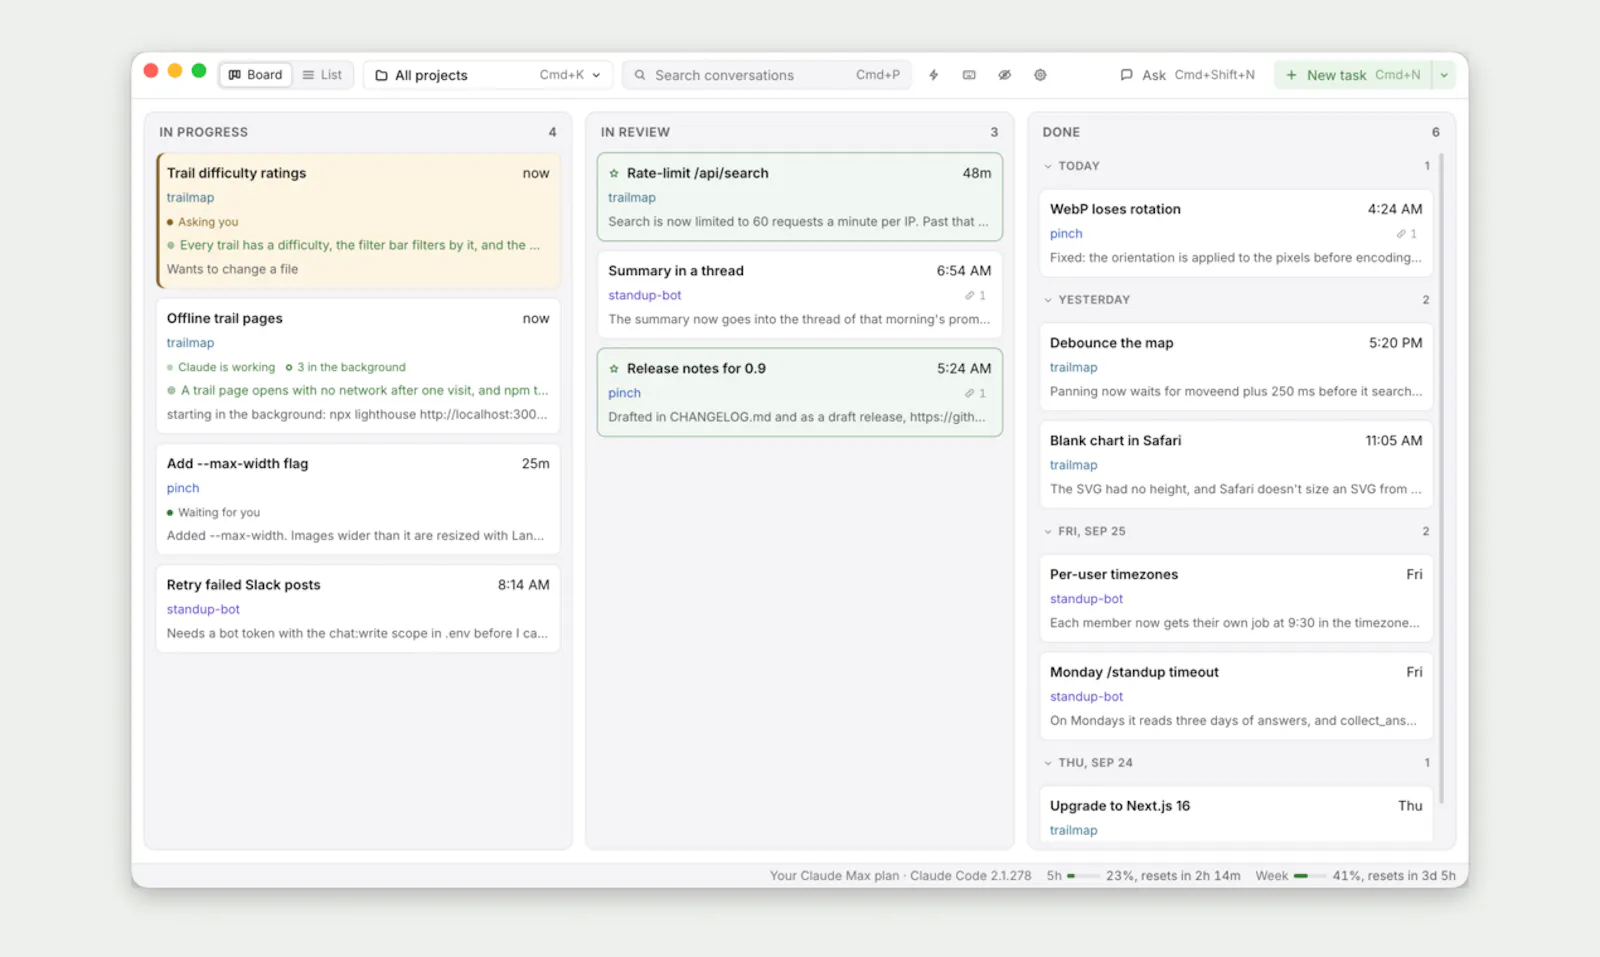Toggle the crossed-eye visibility icon in toolbar
This screenshot has width=1600, height=957.
click(x=1004, y=75)
